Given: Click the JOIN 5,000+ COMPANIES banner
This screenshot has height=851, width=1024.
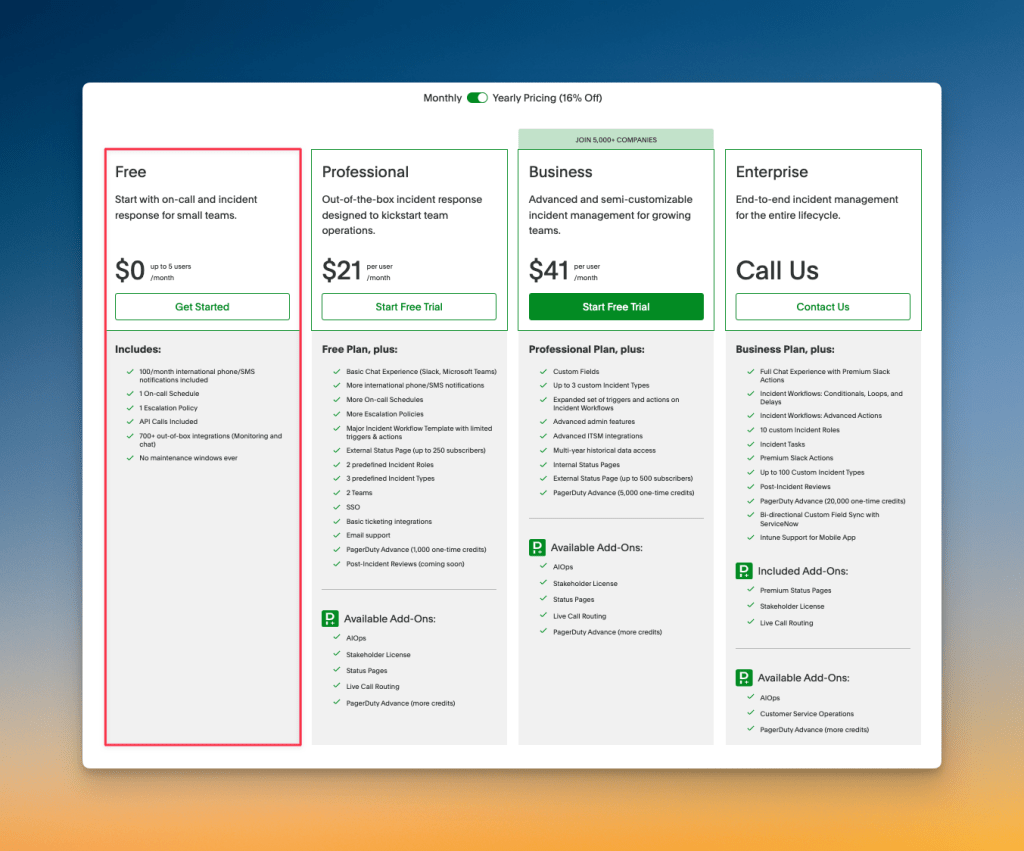Looking at the screenshot, I should pyautogui.click(x=616, y=138).
